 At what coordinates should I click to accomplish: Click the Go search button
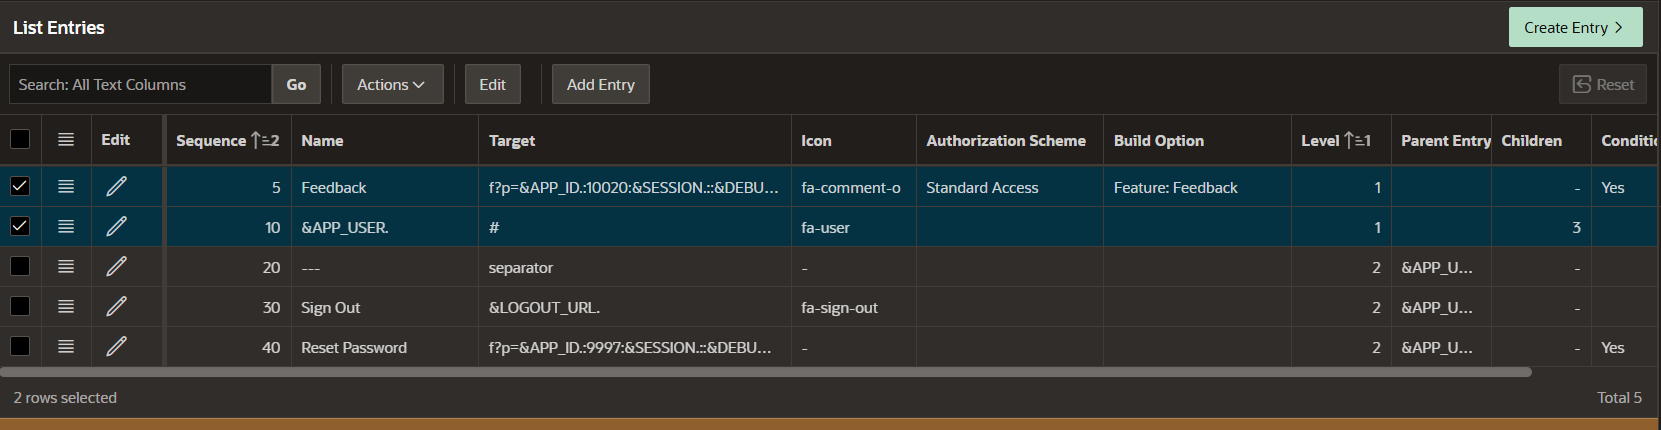pyautogui.click(x=296, y=84)
